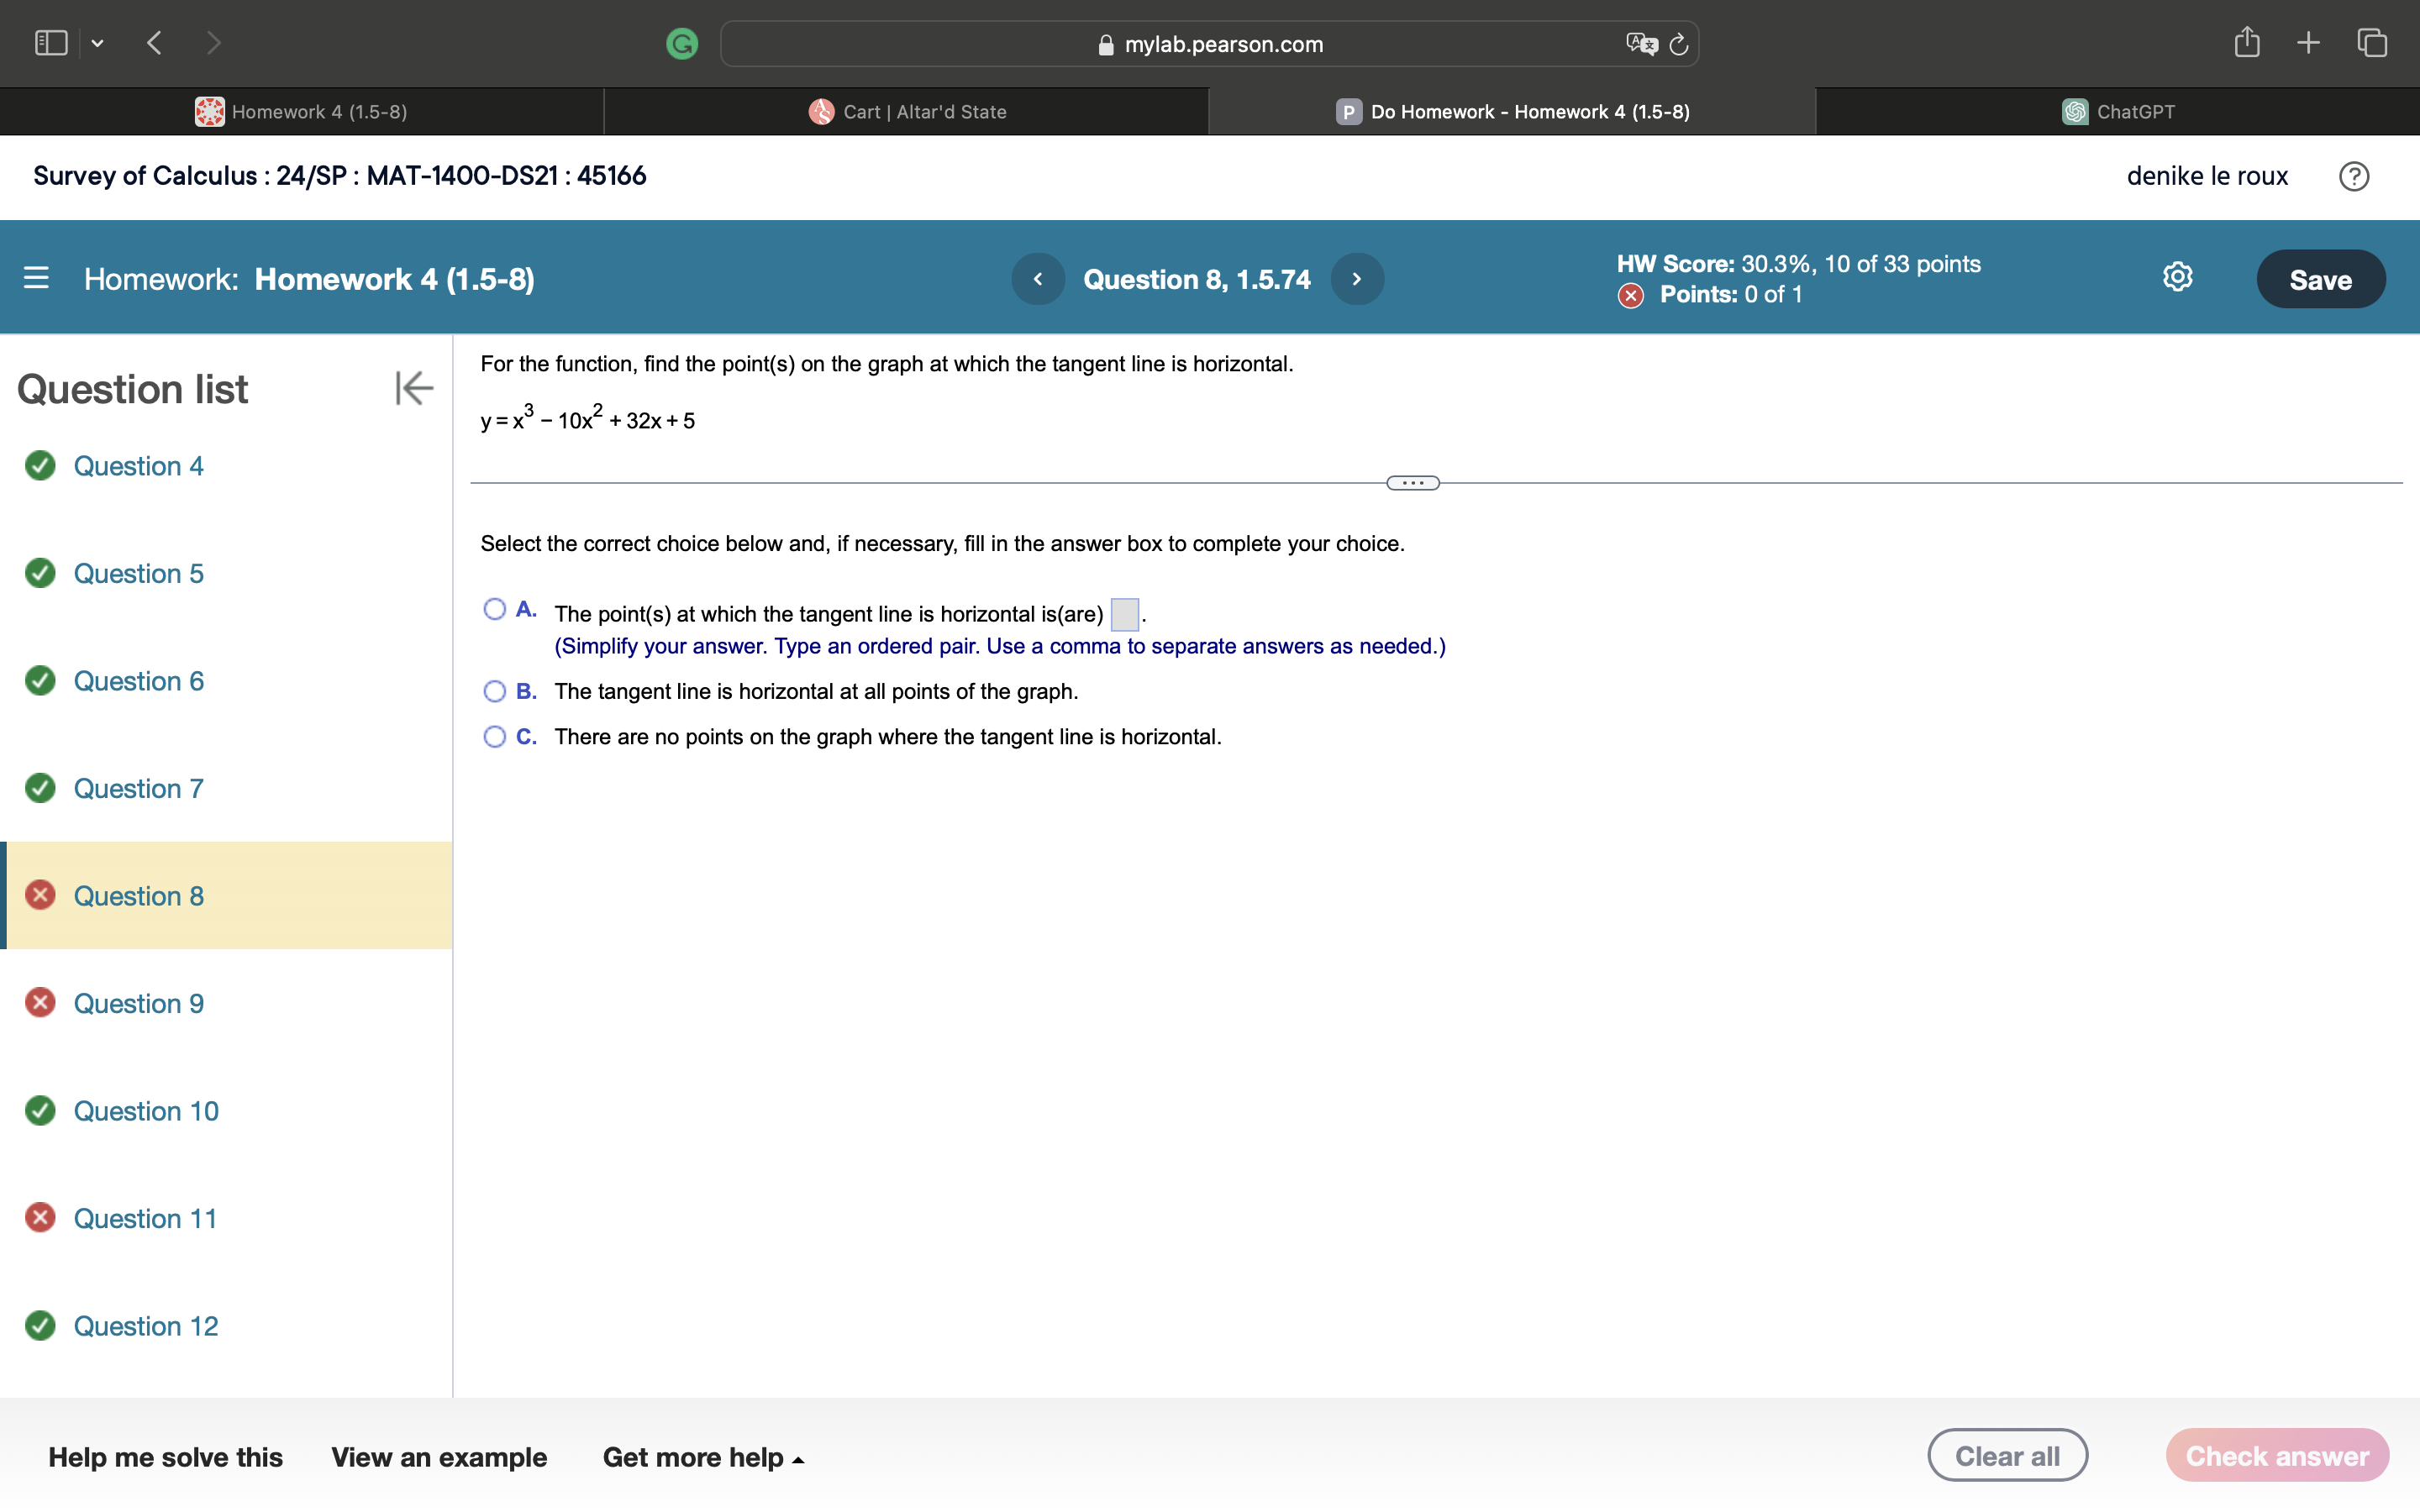This screenshot has width=2420, height=1512.
Task: Click the answer box in choice A
Action: 1124,614
